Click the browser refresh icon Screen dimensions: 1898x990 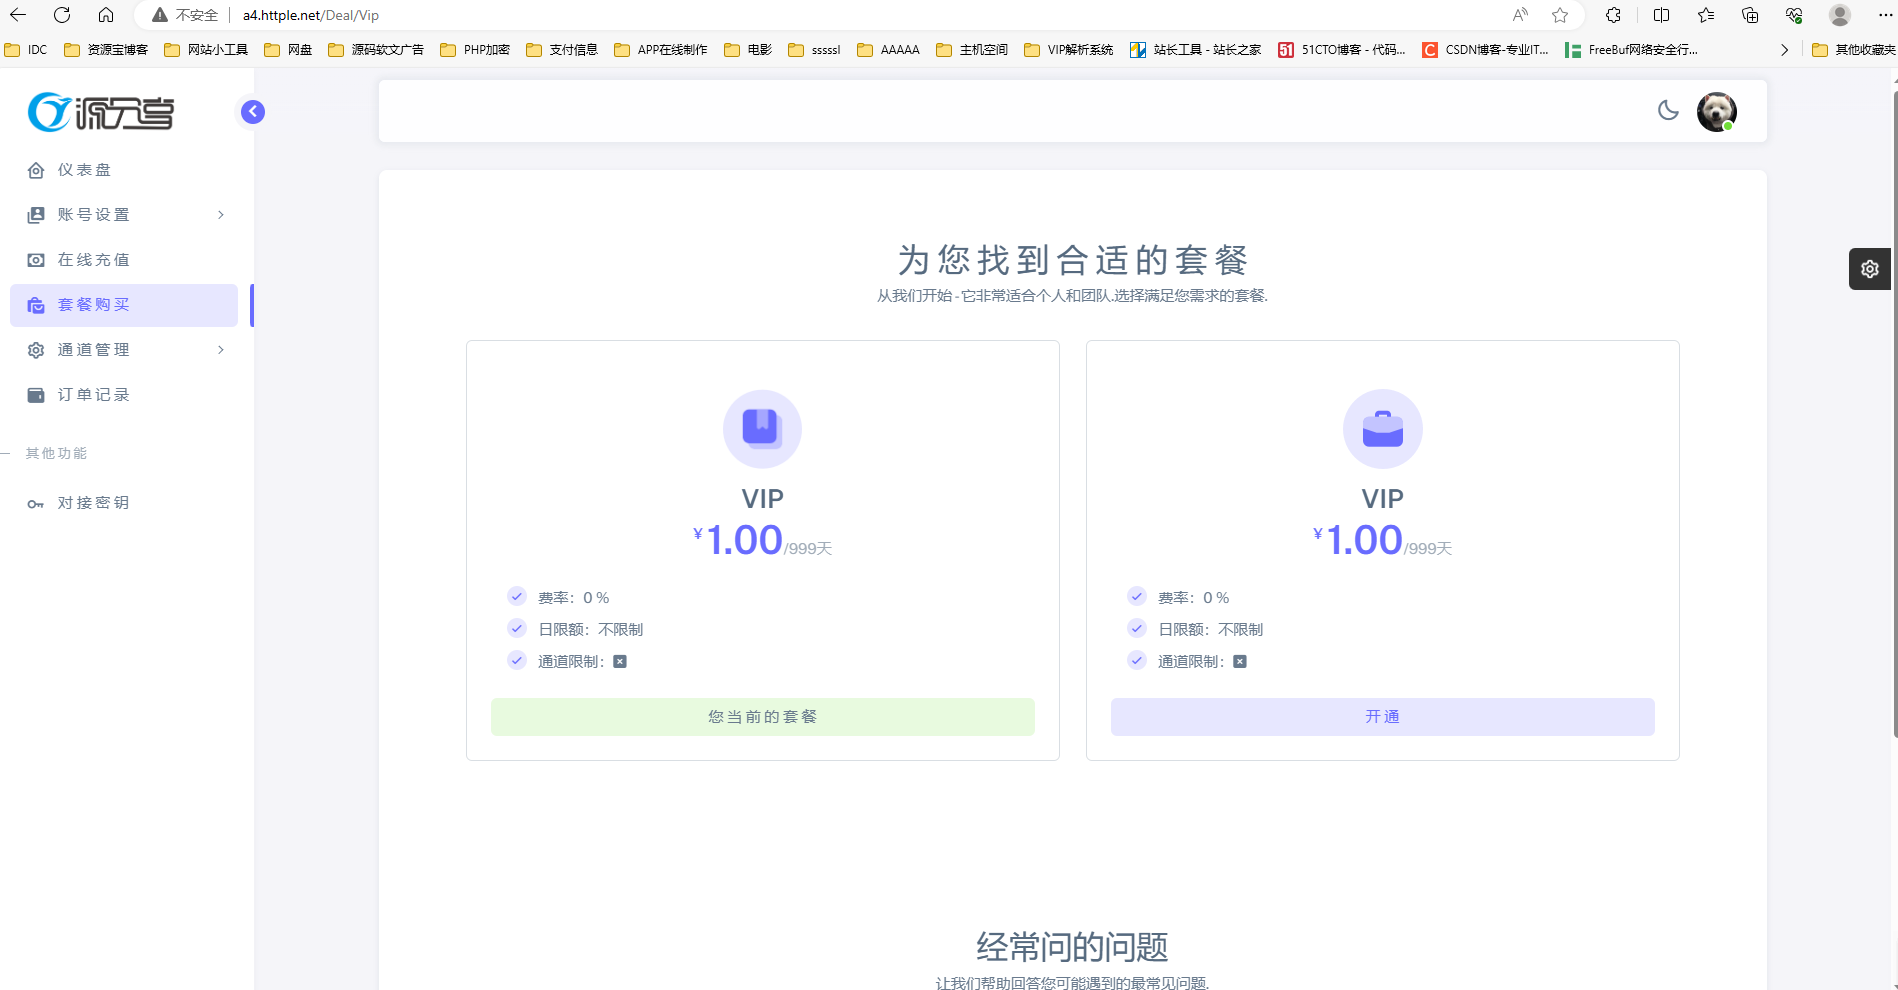pyautogui.click(x=63, y=15)
